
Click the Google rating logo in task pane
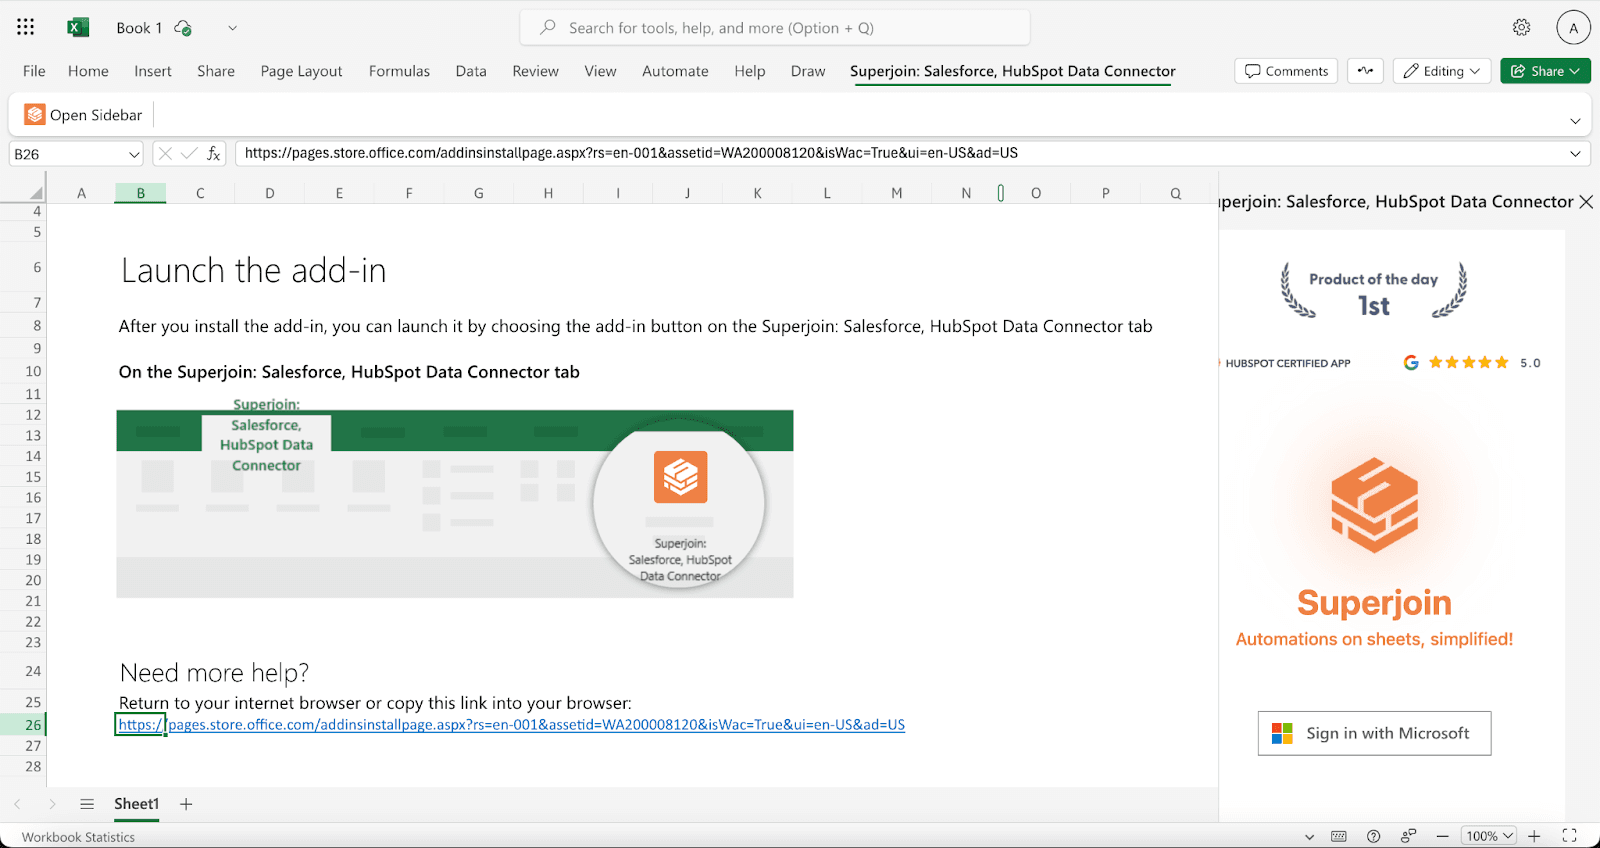point(1411,362)
